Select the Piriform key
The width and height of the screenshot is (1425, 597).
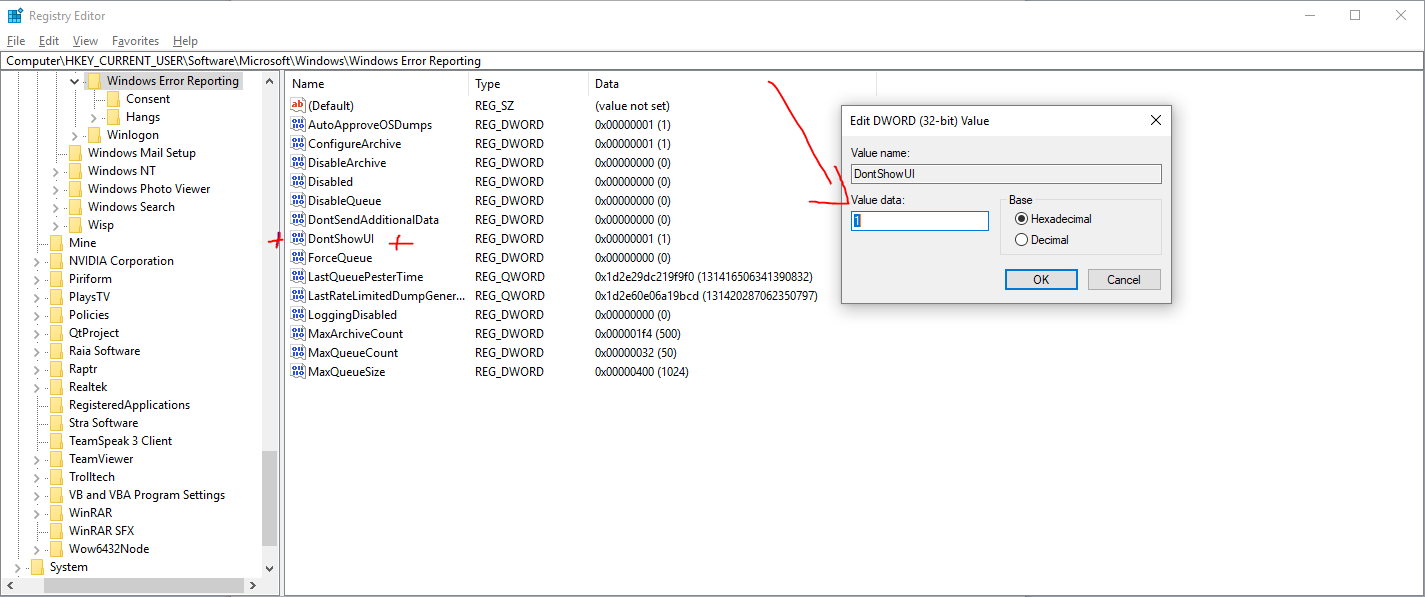pyautogui.click(x=90, y=279)
